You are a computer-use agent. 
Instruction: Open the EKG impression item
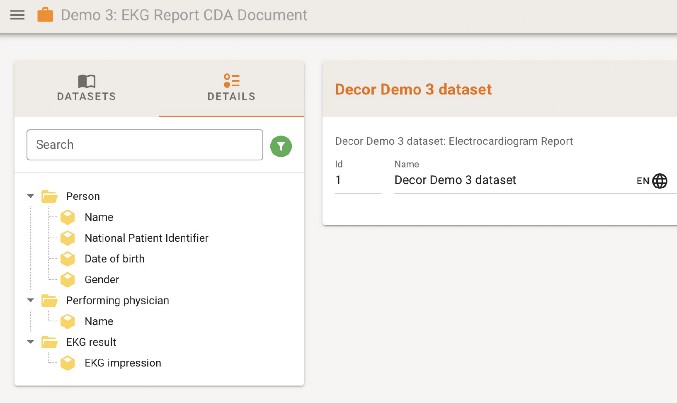pyautogui.click(x=122, y=363)
